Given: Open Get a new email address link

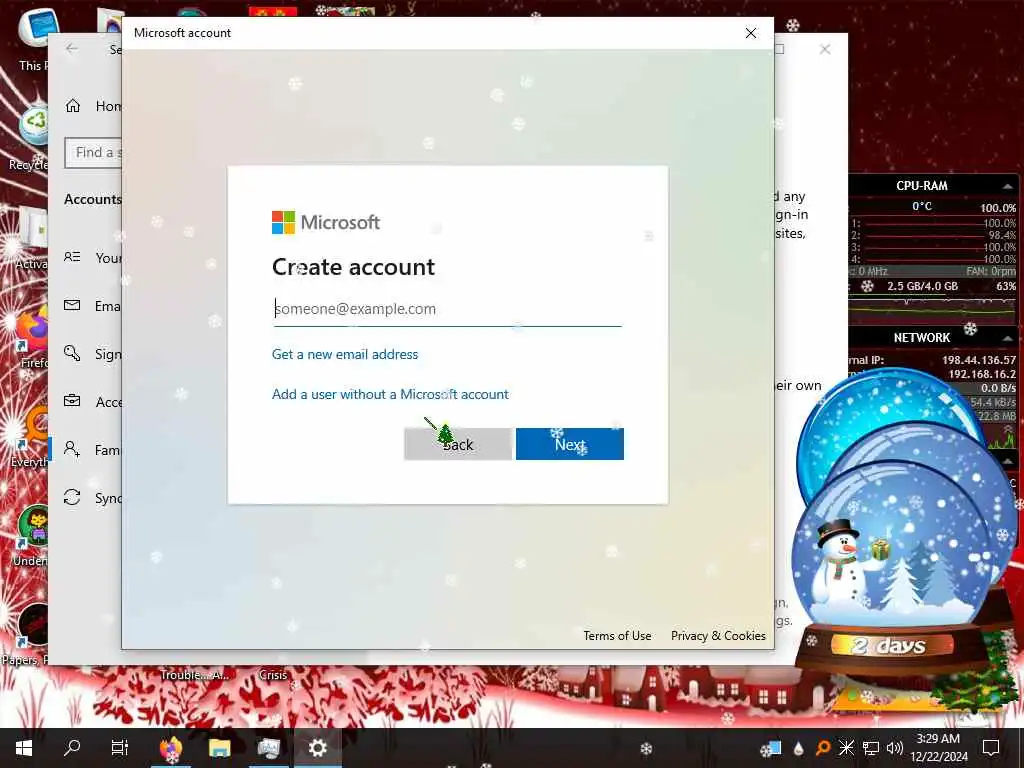Looking at the screenshot, I should (345, 355).
